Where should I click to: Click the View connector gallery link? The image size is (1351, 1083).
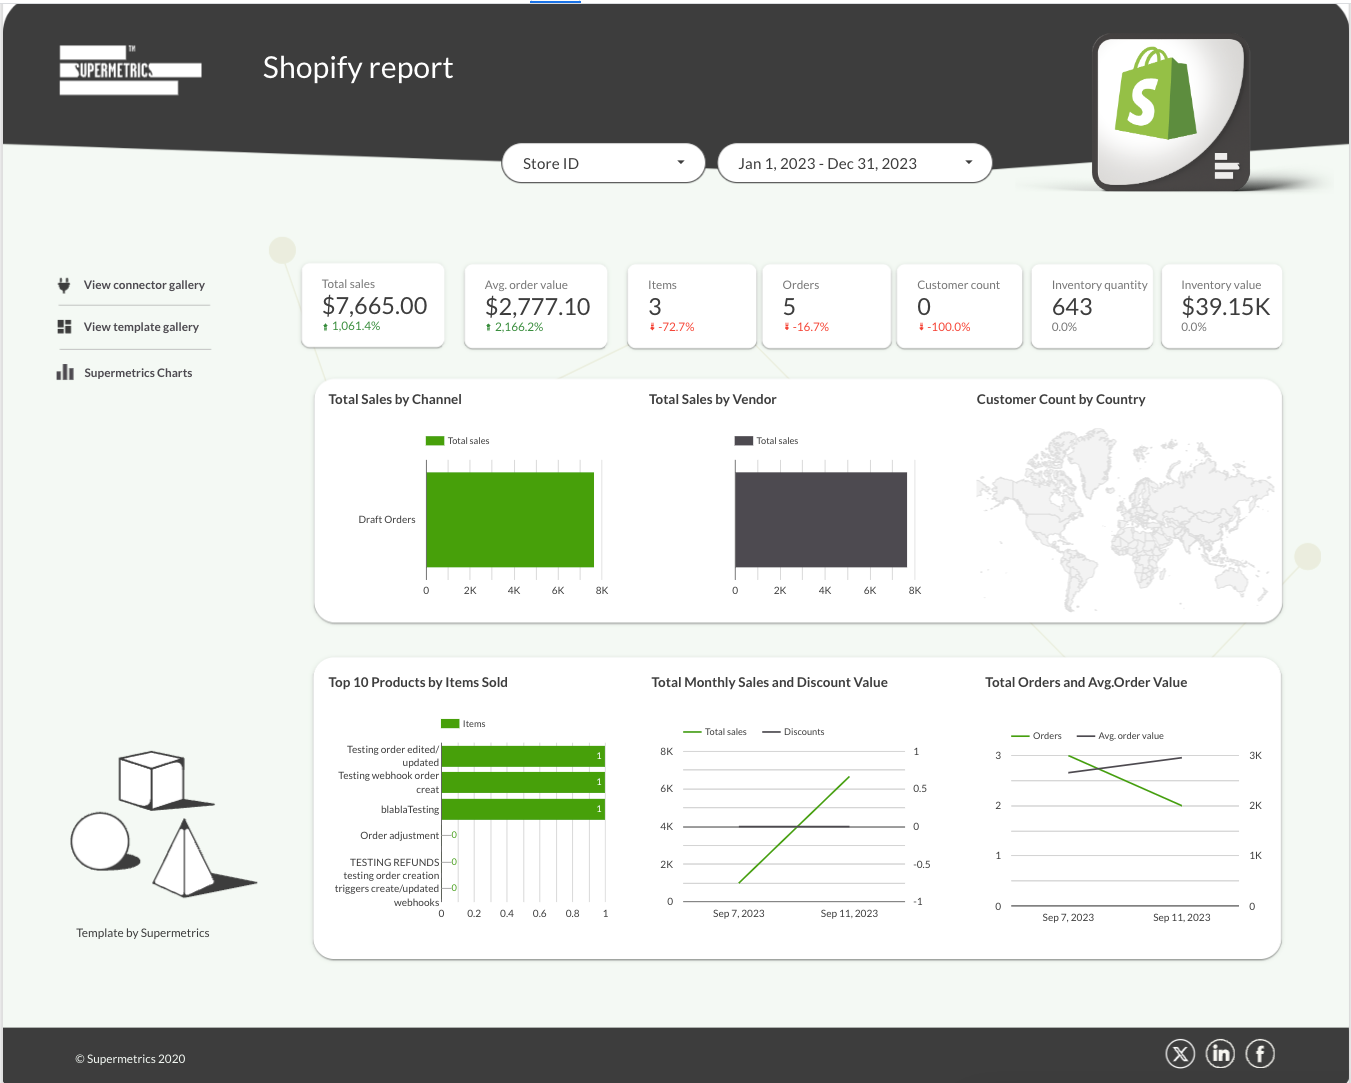[143, 284]
